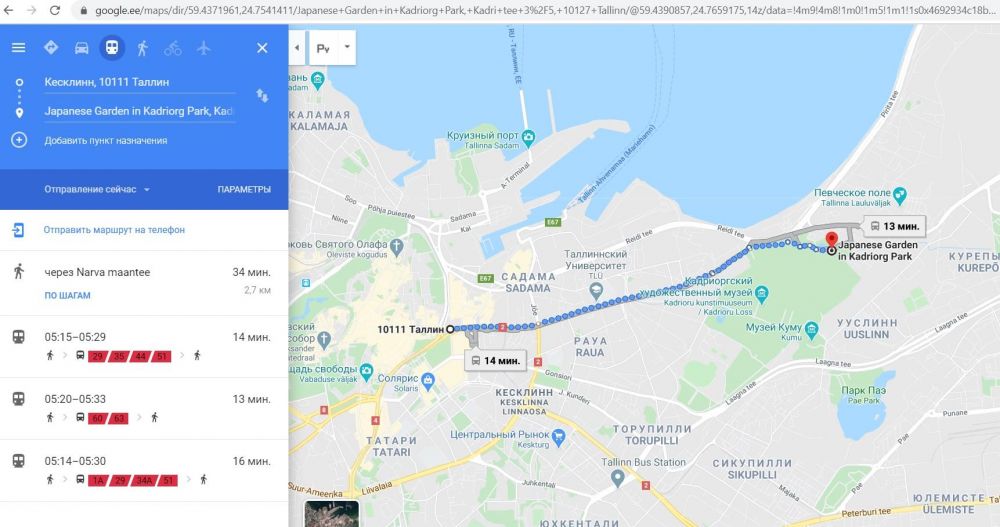Open 'ПО ШАГАМ' walking step details
The height and width of the screenshot is (527, 1000).
pos(67,295)
